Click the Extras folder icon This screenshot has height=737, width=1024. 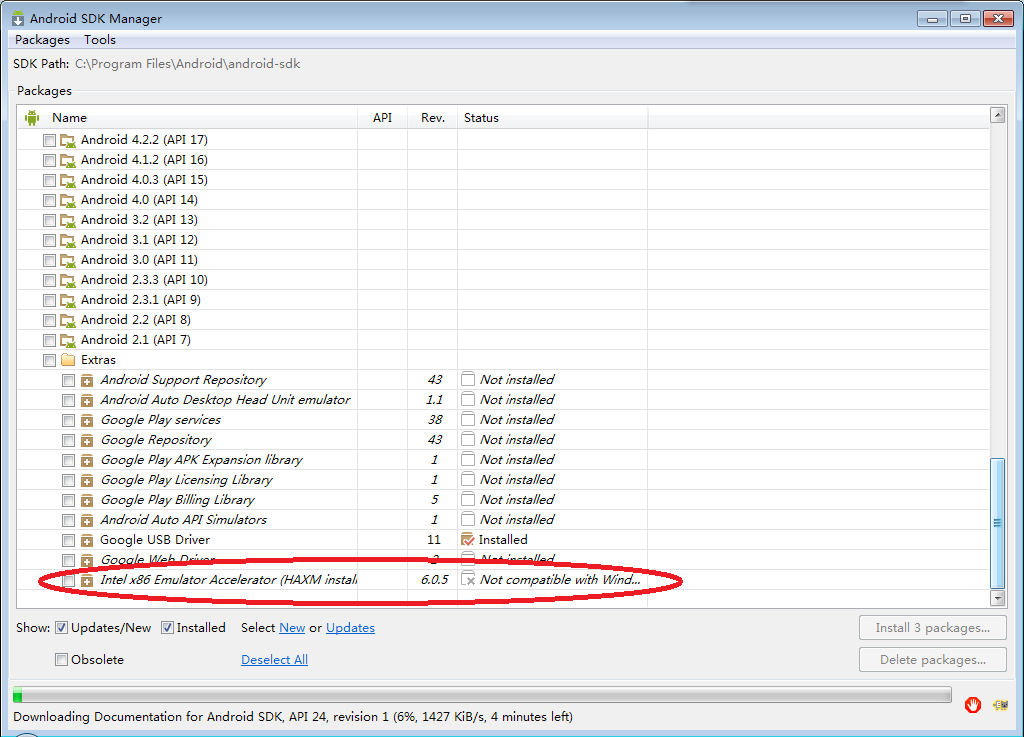coord(68,360)
